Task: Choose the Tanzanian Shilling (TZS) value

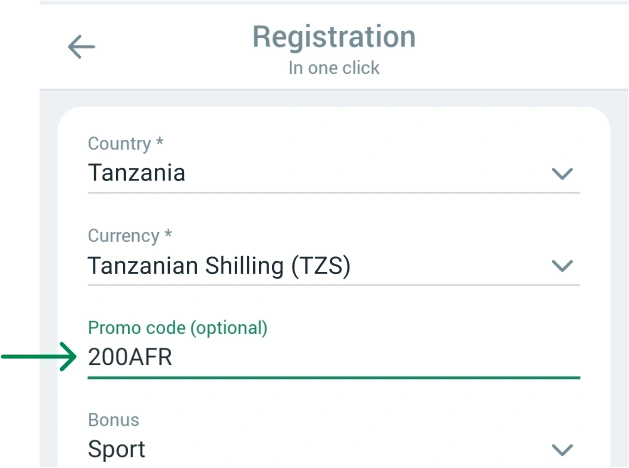Action: pos(219,266)
